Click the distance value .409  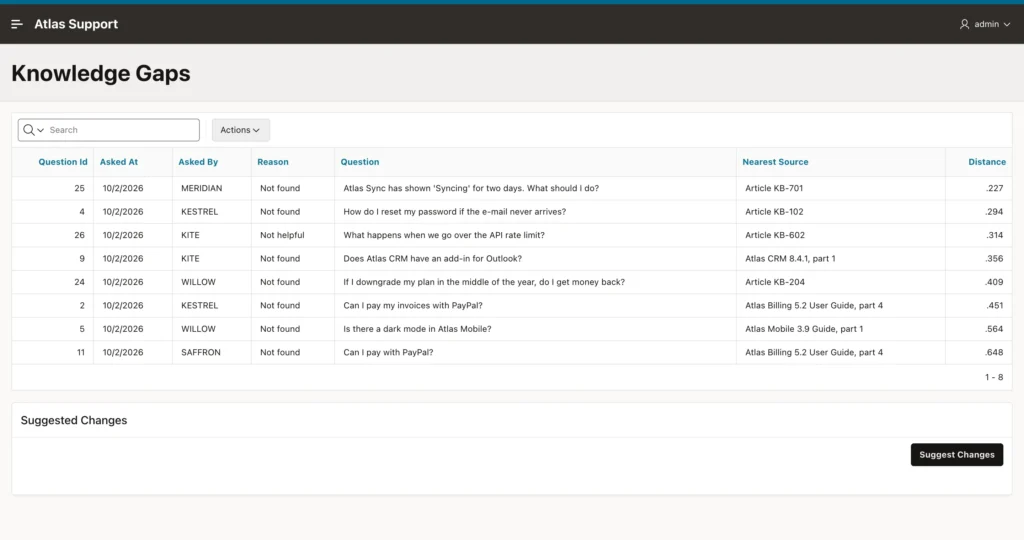[x=994, y=282]
